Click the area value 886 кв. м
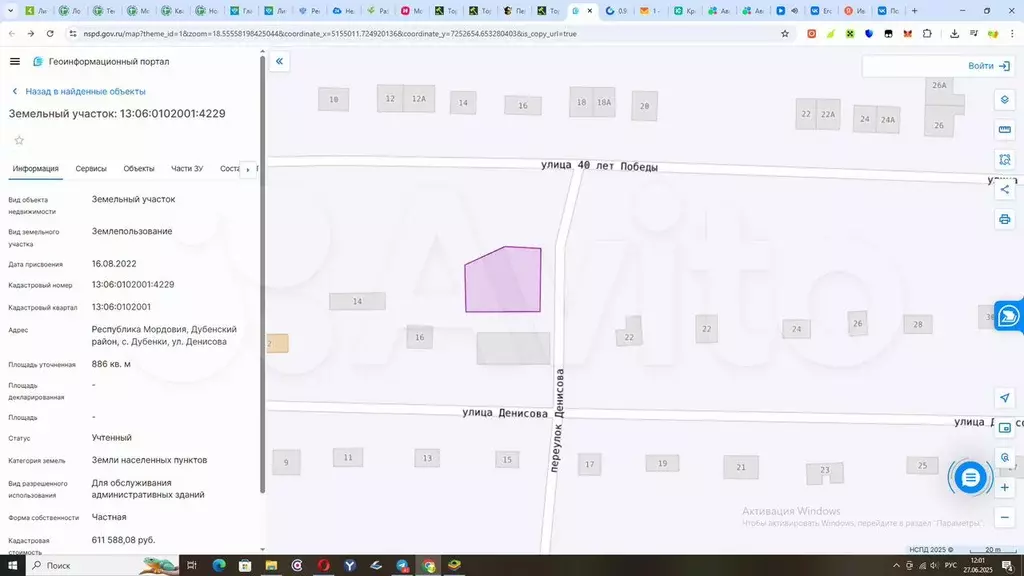Image resolution: width=1024 pixels, height=576 pixels. [111, 364]
